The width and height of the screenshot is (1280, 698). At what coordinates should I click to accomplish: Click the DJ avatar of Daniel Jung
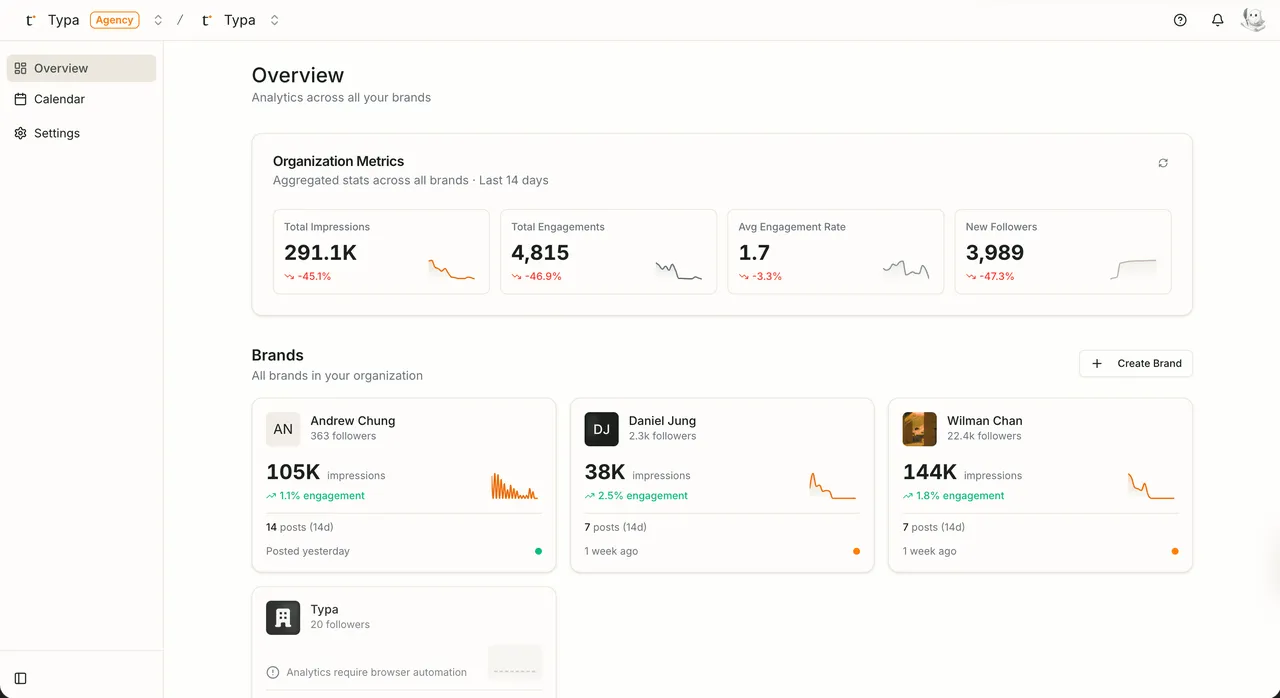[x=601, y=429]
